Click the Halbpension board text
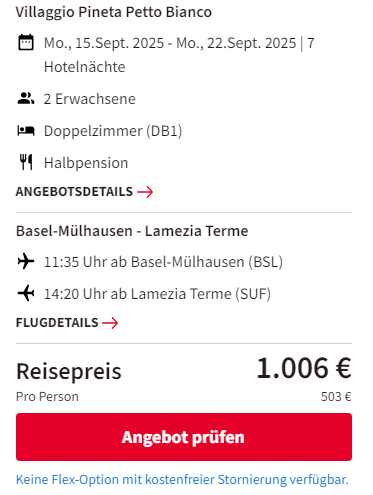Image resolution: width=373 pixels, height=495 pixels. pos(86,163)
